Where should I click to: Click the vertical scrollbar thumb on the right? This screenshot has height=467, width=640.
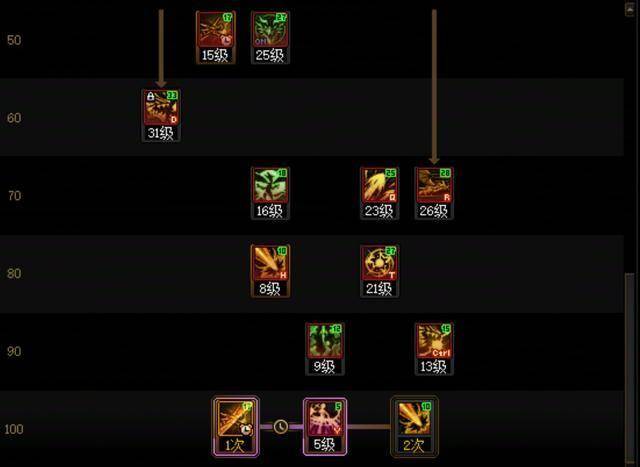tap(630, 365)
